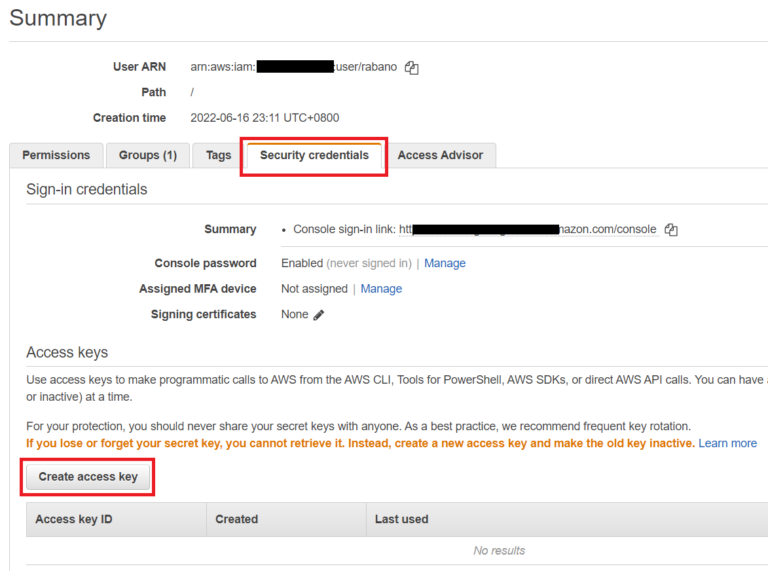Click the Last used column header
The width and height of the screenshot is (768, 571).
(401, 519)
